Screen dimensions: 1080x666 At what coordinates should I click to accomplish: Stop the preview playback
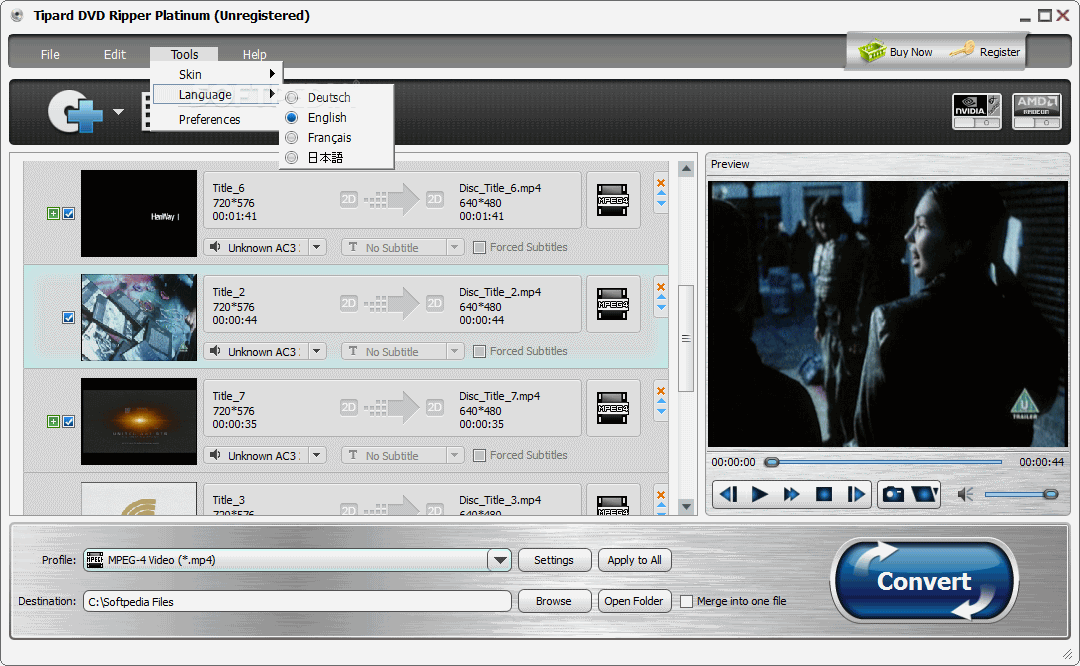pyautogui.click(x=824, y=494)
